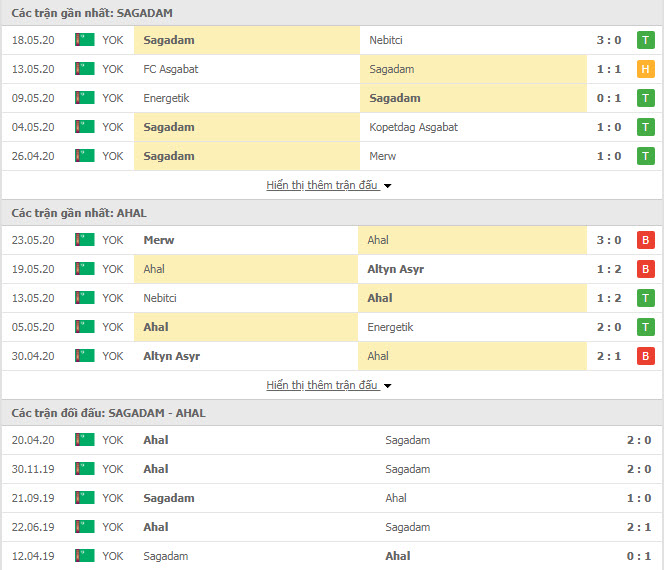Expand more Sagadam matches via the first 'Hiển thị thêm trận đấu'
The width and height of the screenshot is (664, 570).
pos(322,185)
